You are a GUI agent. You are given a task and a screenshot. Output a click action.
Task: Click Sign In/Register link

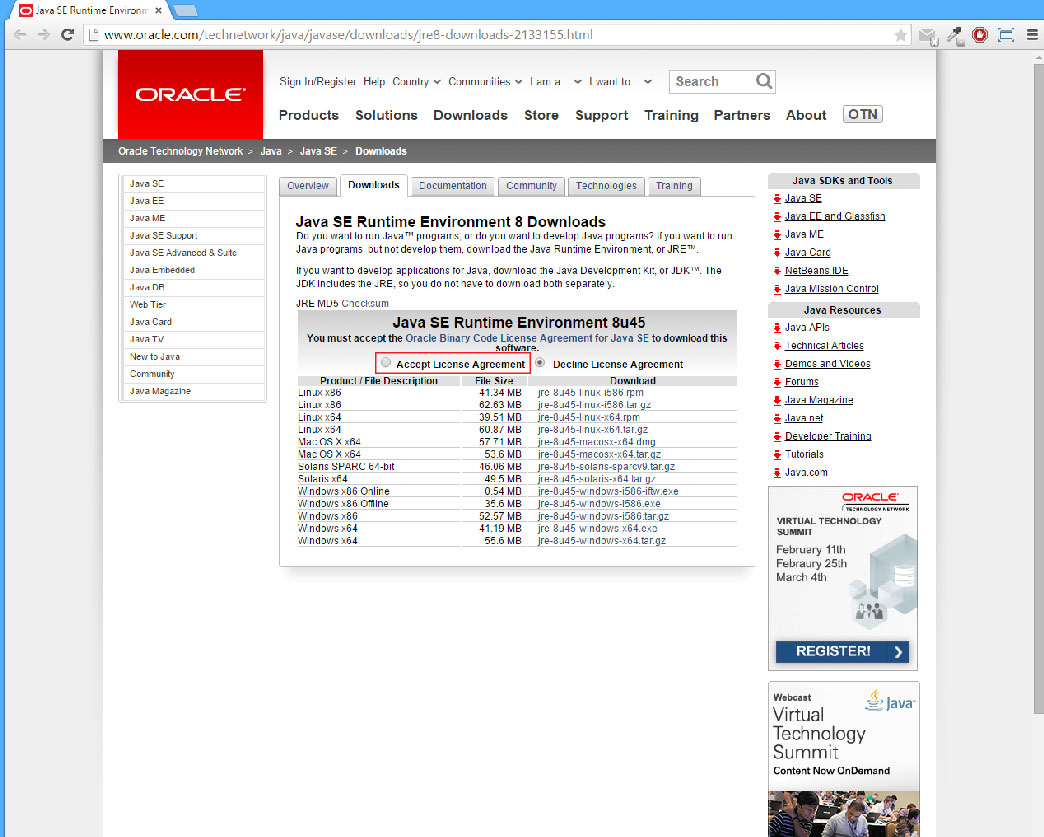pyautogui.click(x=318, y=82)
